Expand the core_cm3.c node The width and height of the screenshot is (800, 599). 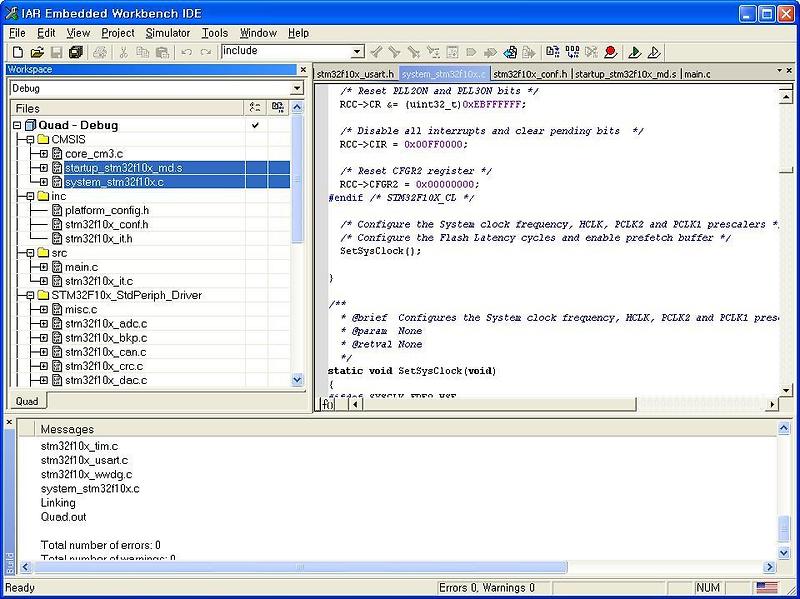pos(44,154)
